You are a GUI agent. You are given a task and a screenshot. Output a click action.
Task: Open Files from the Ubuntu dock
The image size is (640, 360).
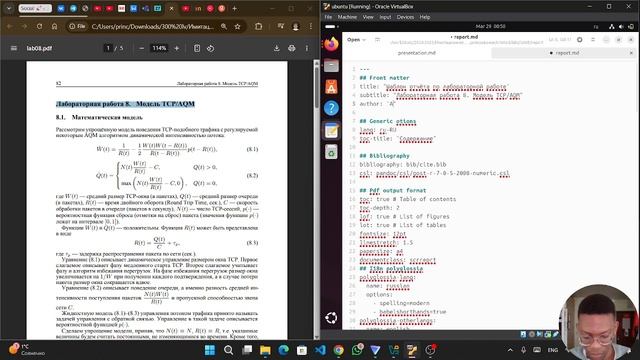pos(331,65)
